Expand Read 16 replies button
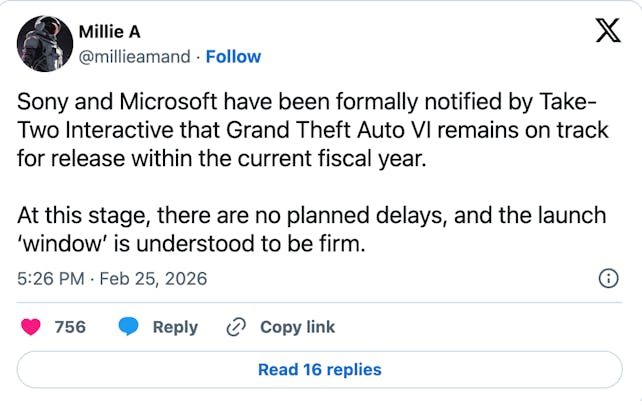 [320, 369]
